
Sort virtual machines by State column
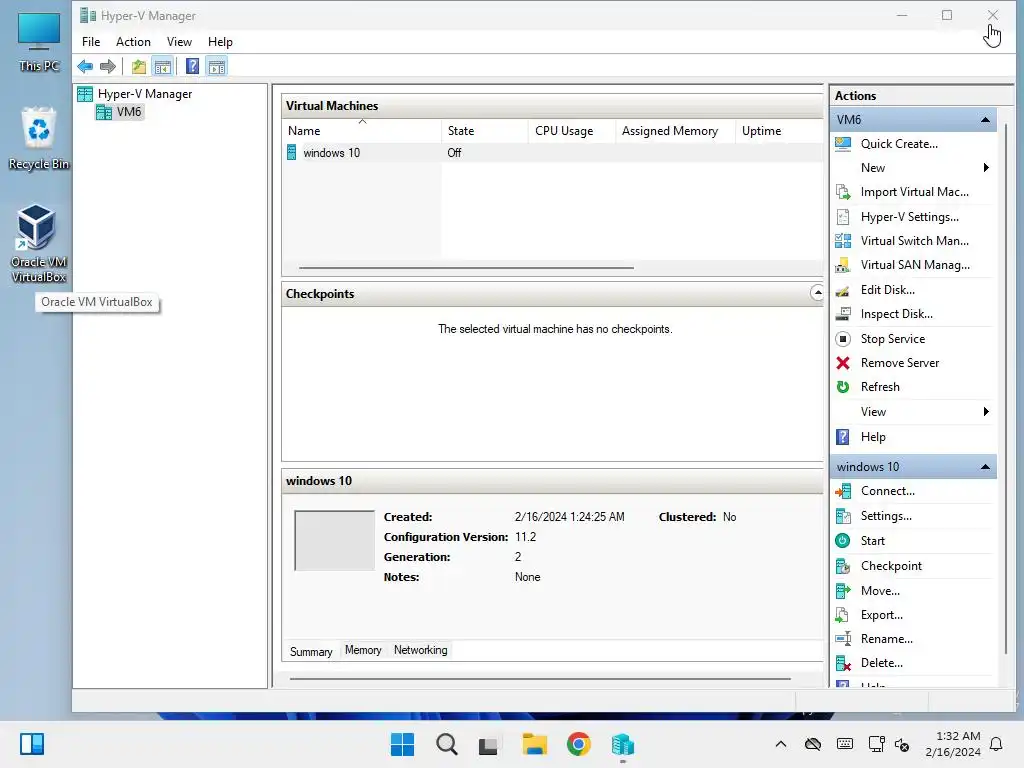click(485, 131)
